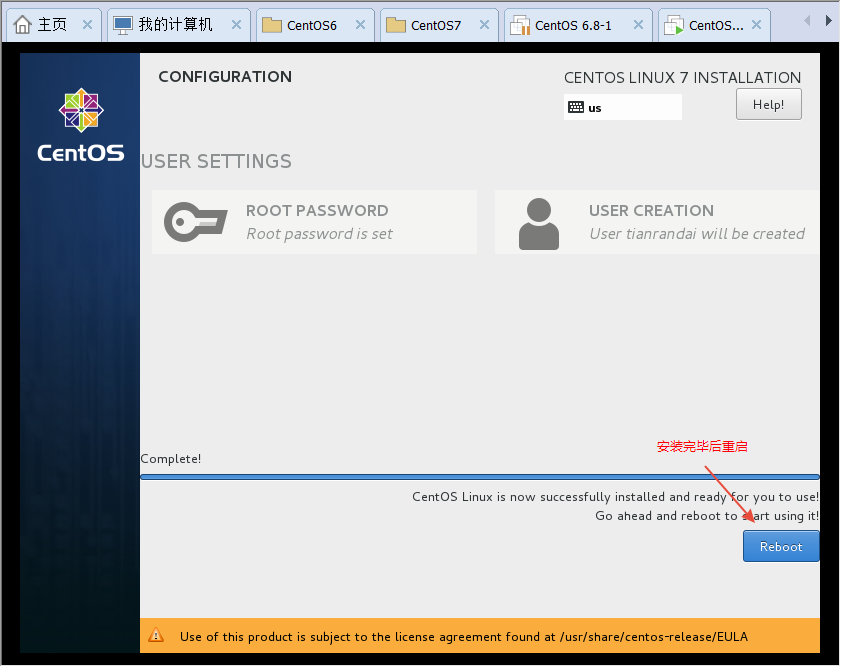Click the CENTOS LINUX 7 INSTALLATION title

coord(682,78)
